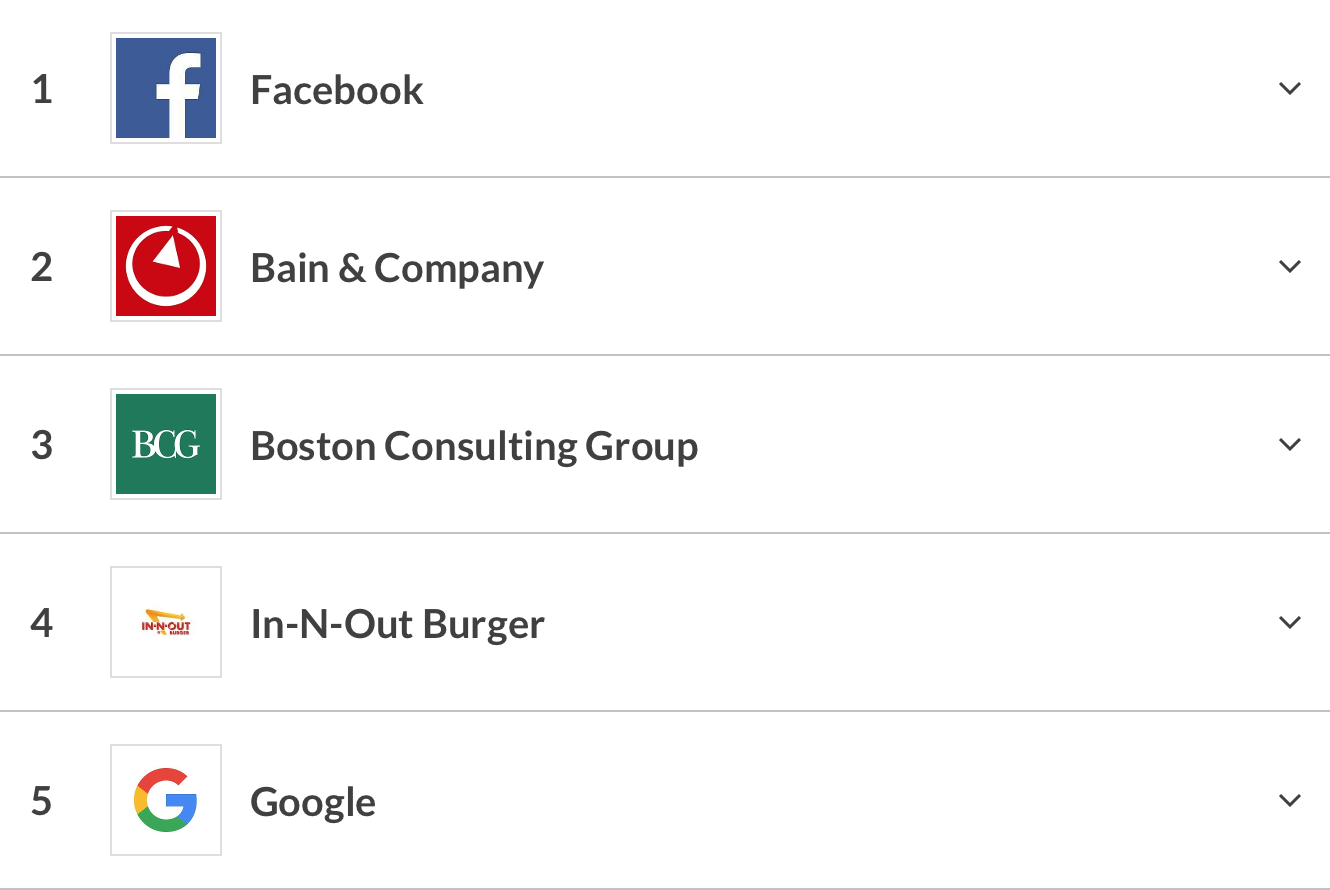Click the Google G logo
This screenshot has width=1330, height=890.
[x=166, y=800]
